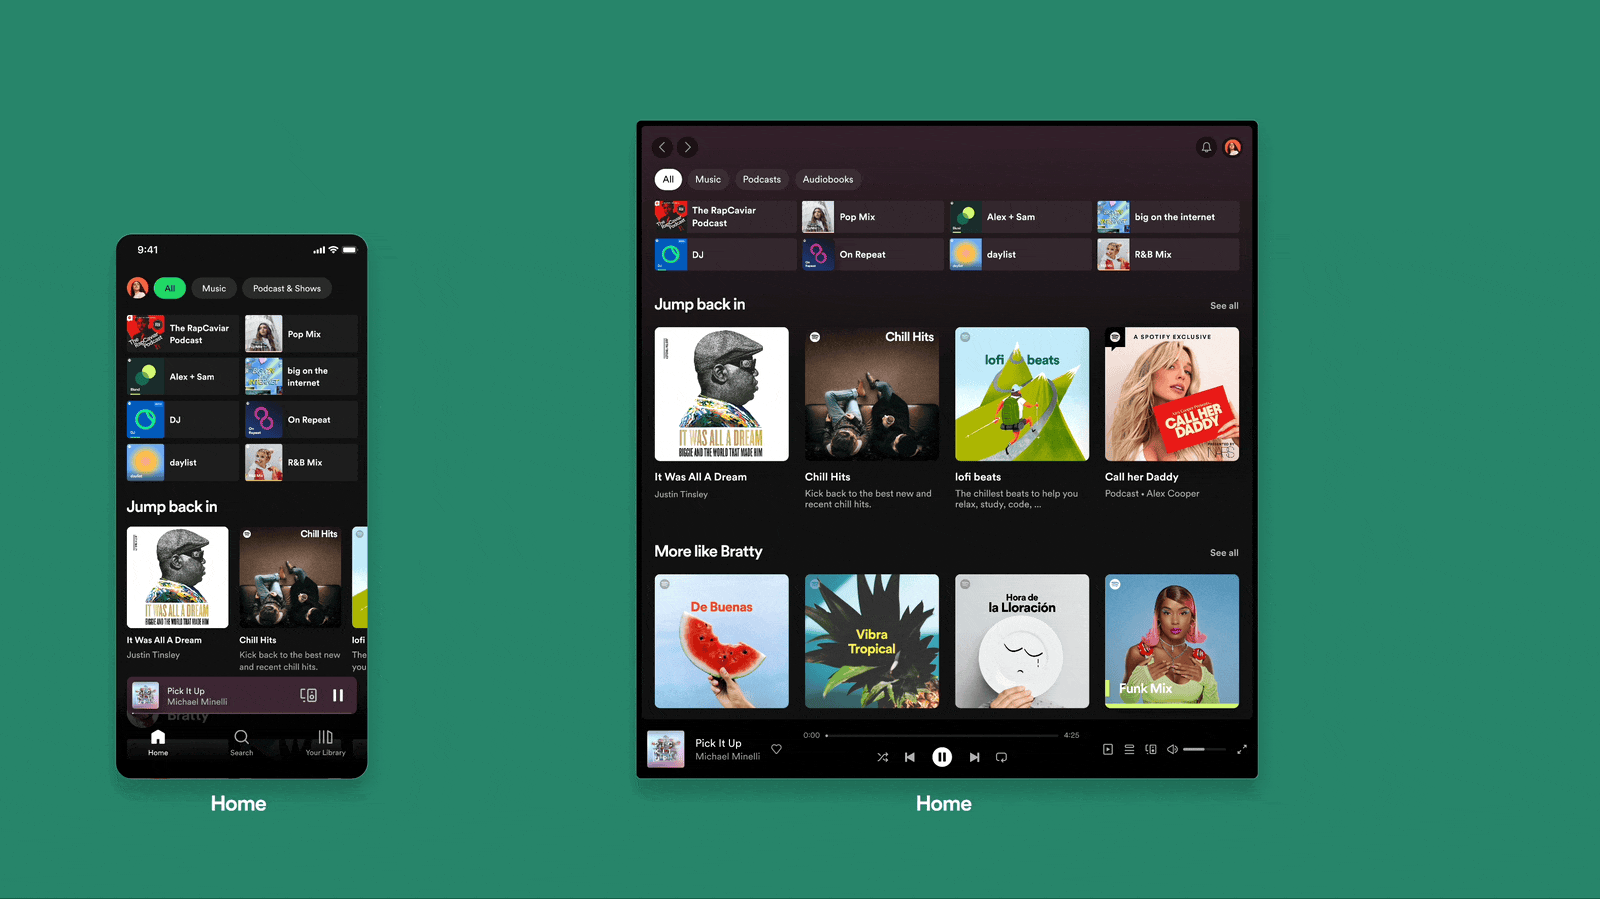Image resolution: width=1600 pixels, height=899 pixels.
Task: Open On Repeat tile on mobile
Action: 301,420
